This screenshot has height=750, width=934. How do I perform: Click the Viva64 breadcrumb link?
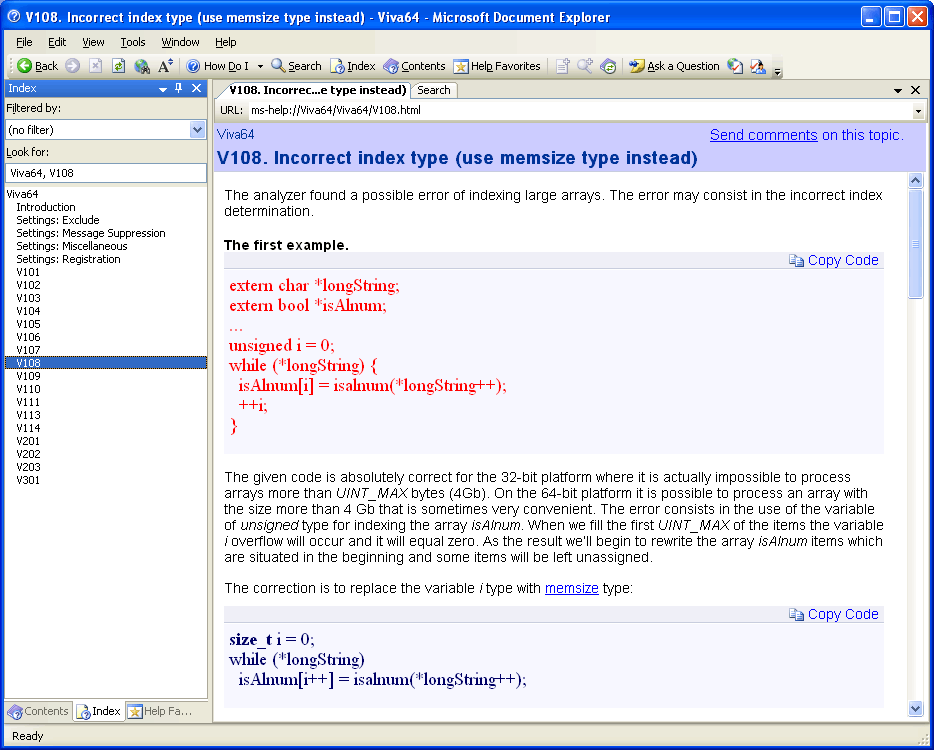click(x=236, y=135)
